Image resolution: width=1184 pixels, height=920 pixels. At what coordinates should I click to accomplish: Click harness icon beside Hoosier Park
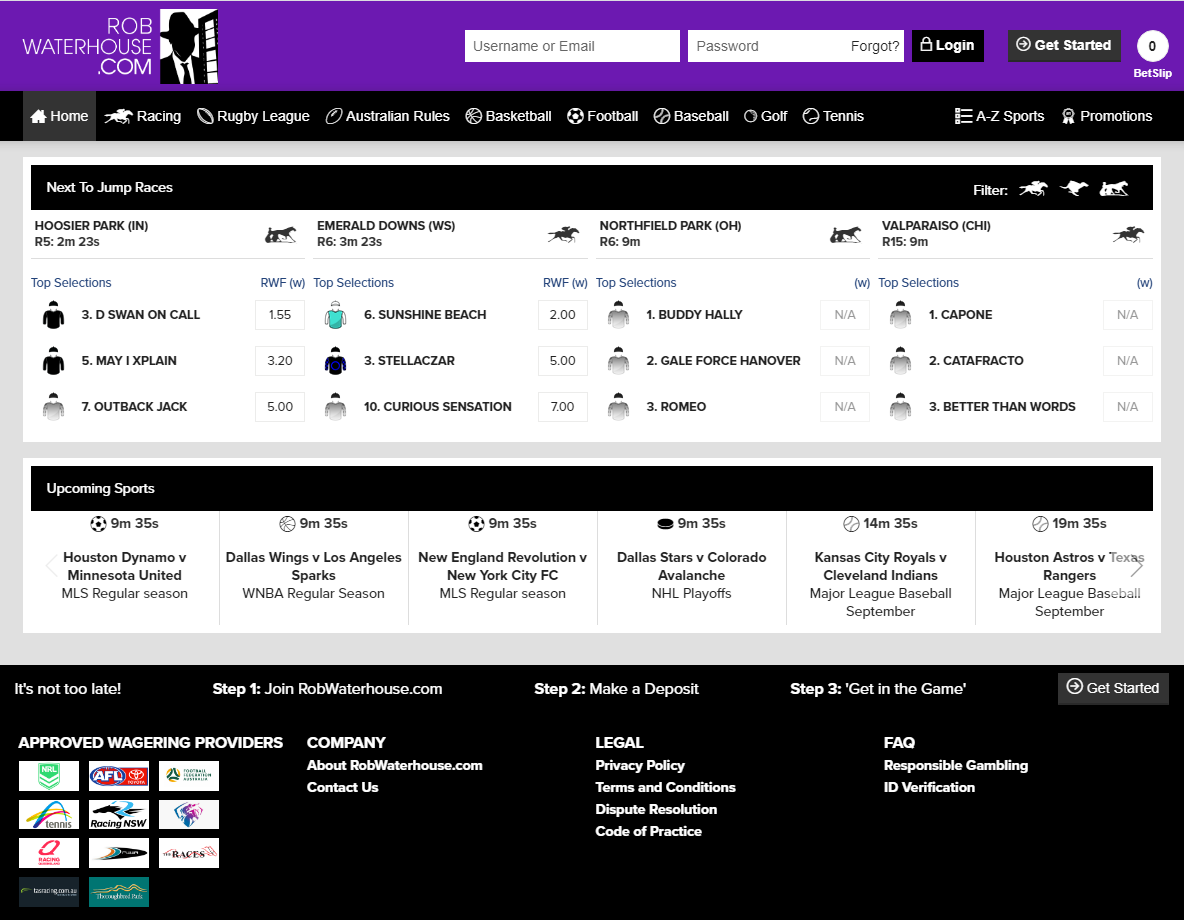pyautogui.click(x=280, y=235)
